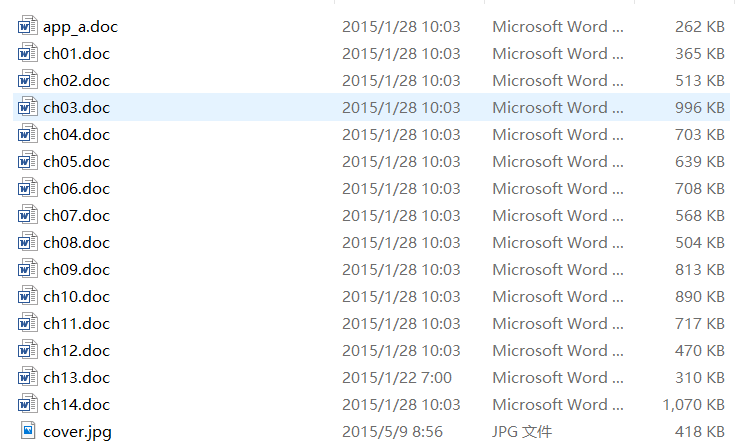
Task: Select the ch09.doc file name
Action: [77, 269]
